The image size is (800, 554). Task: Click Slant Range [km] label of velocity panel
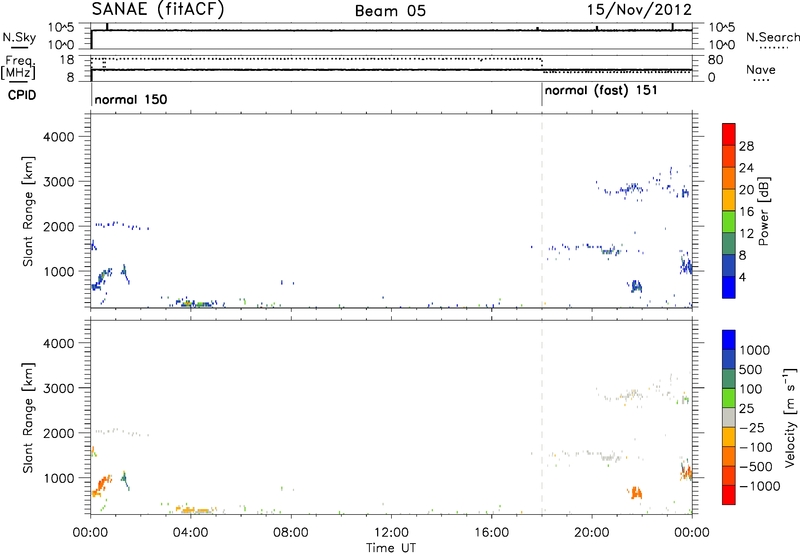[28, 417]
